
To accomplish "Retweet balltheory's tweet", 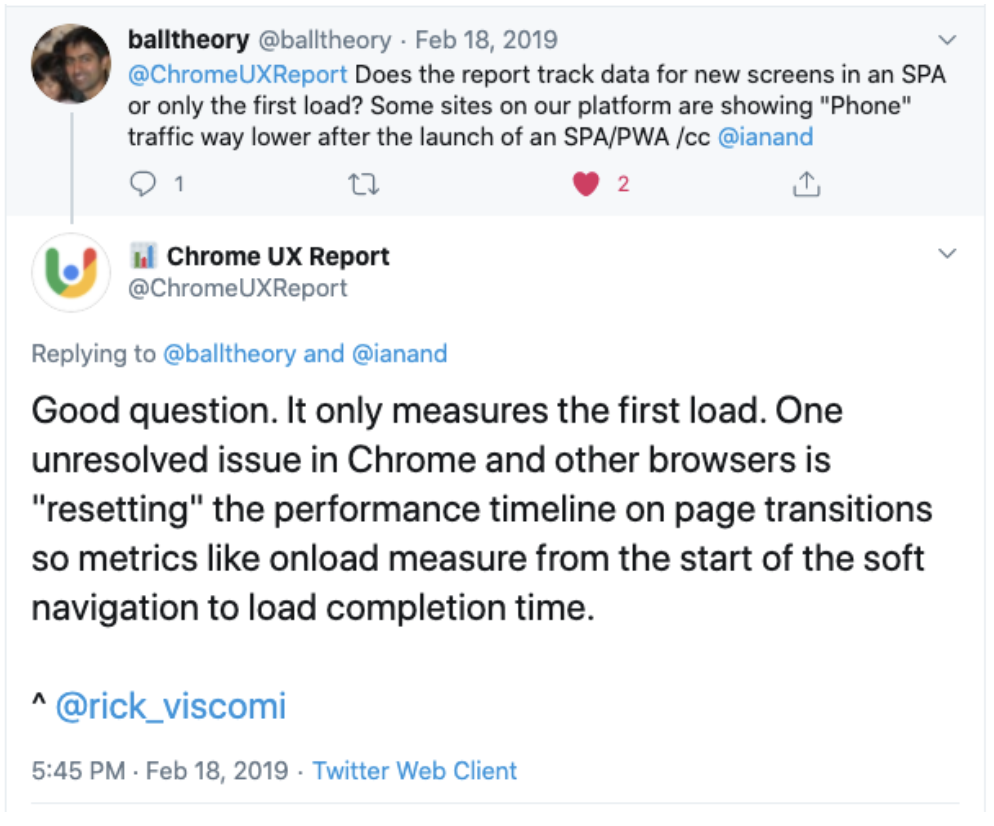I will point(364,184).
